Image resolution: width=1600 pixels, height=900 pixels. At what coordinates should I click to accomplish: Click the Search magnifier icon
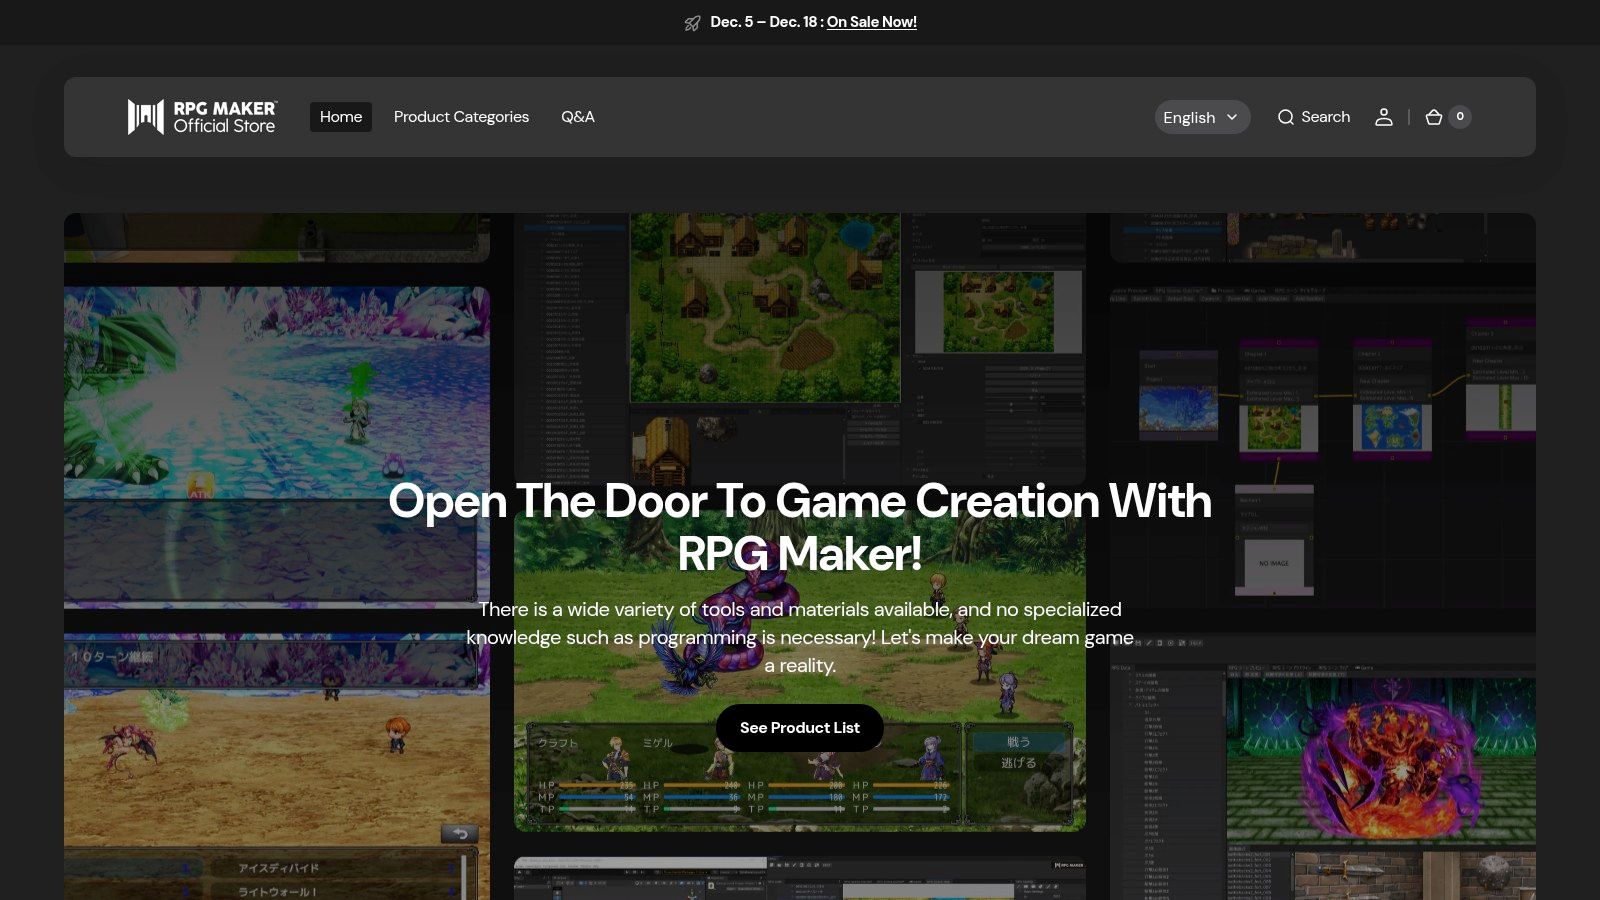coord(1286,117)
